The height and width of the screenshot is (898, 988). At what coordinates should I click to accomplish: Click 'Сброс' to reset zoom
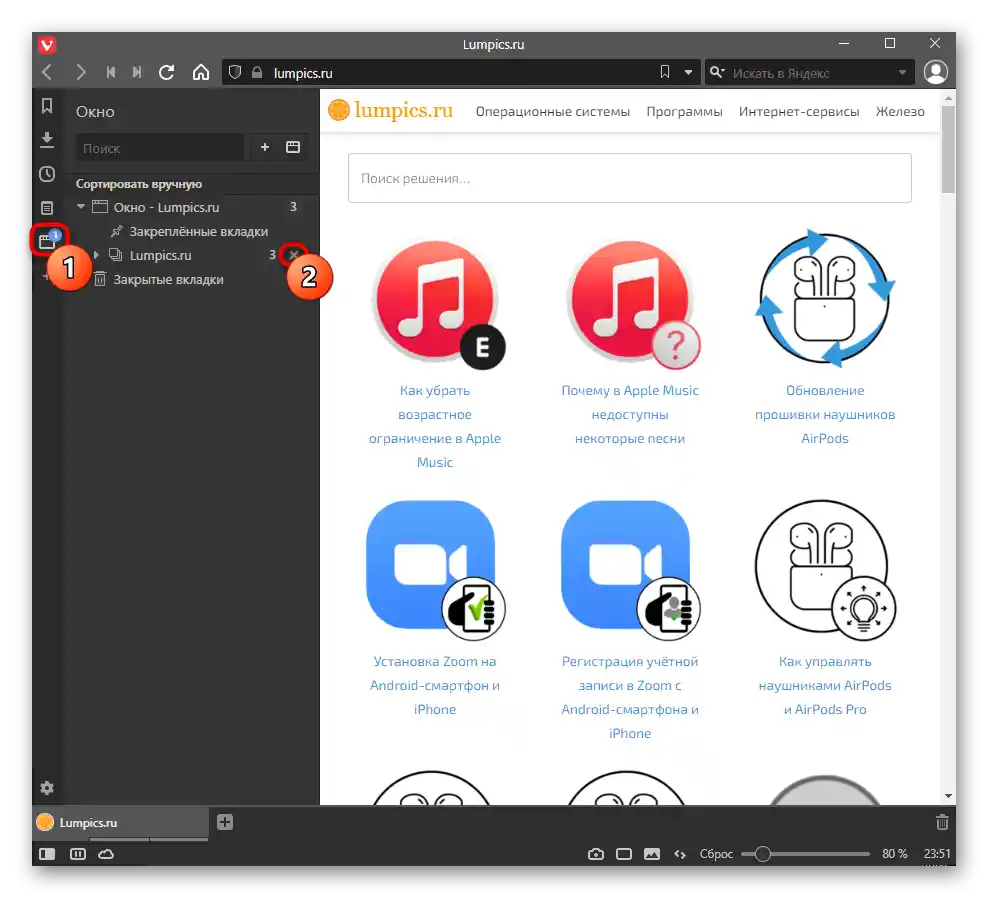click(716, 854)
